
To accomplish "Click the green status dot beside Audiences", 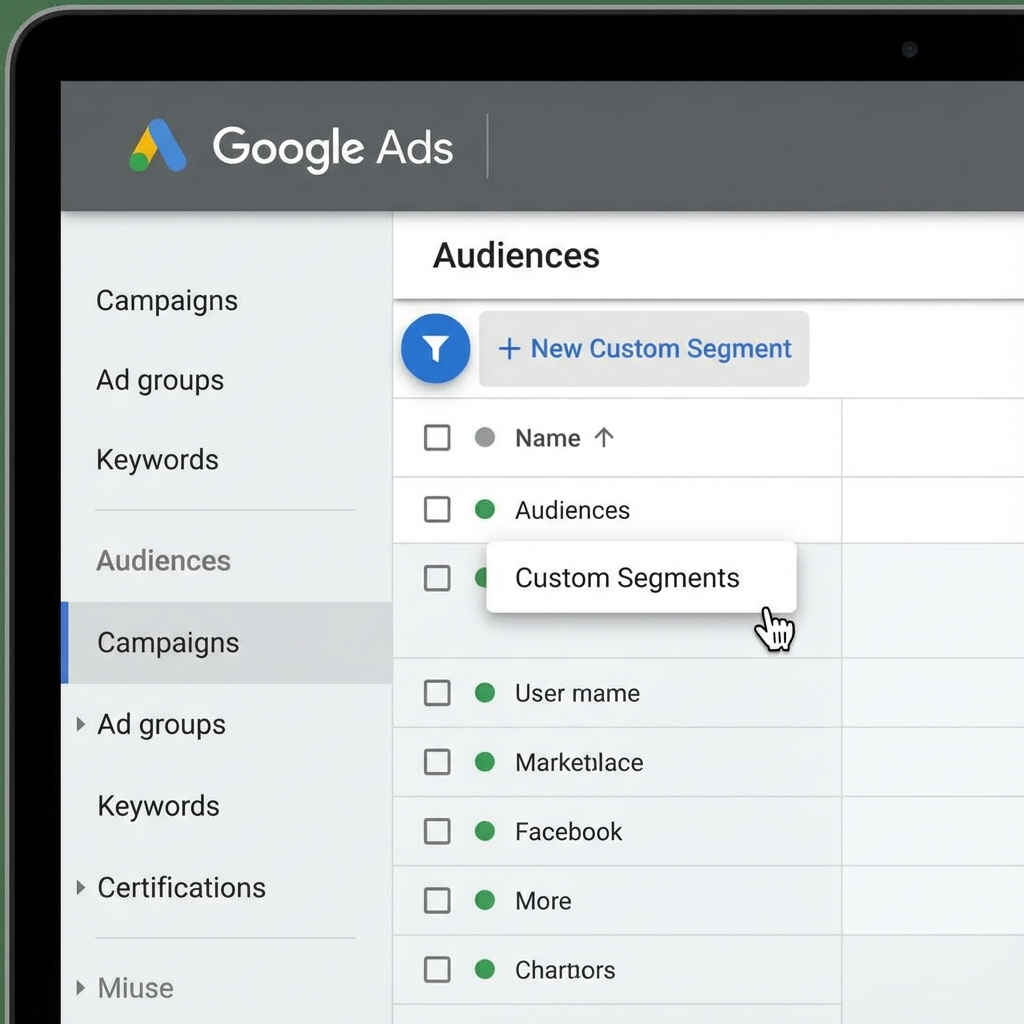I will coord(485,510).
